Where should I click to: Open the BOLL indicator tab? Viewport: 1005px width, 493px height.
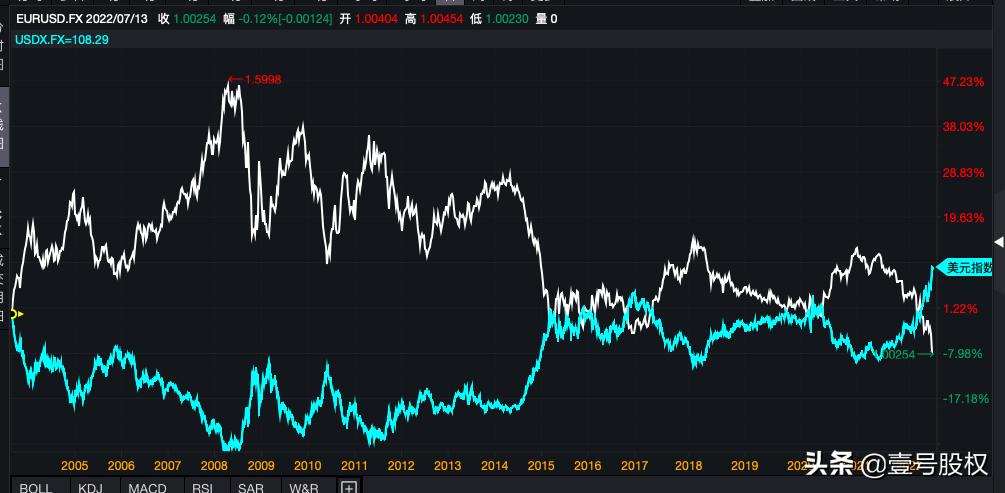pos(35,487)
